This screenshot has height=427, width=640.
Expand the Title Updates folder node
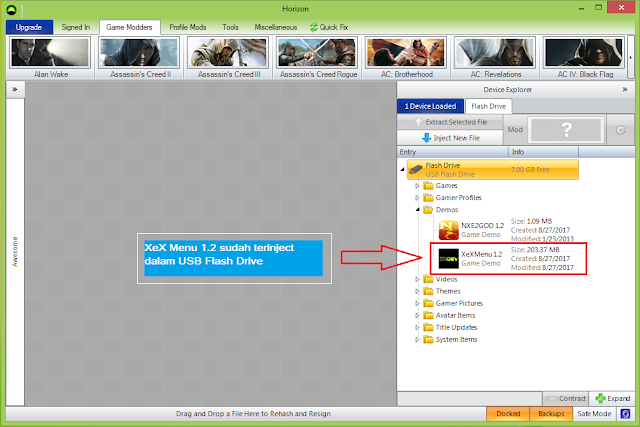point(417,327)
